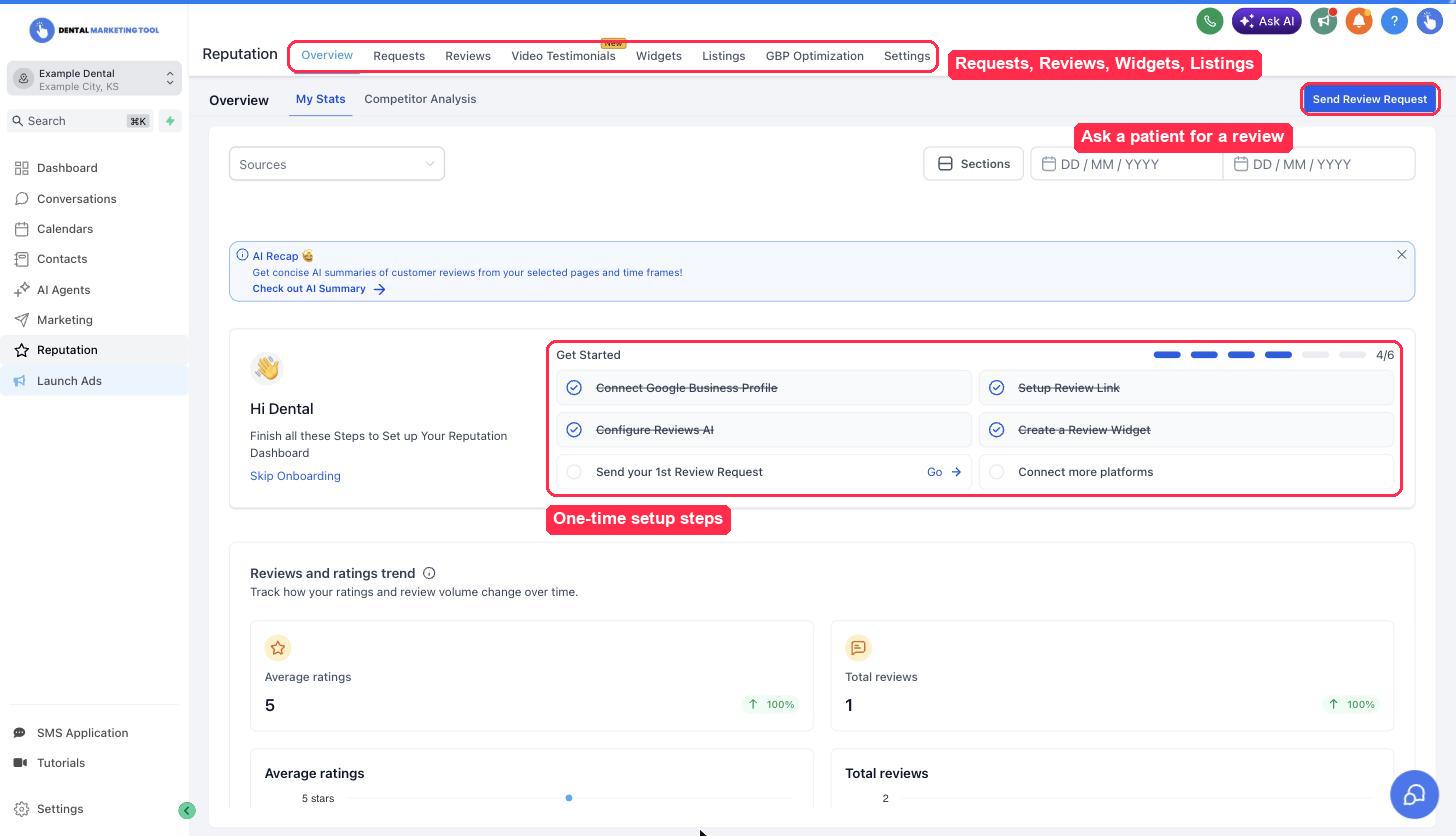Click the Total reviews 100% increase badge

[x=1350, y=705]
